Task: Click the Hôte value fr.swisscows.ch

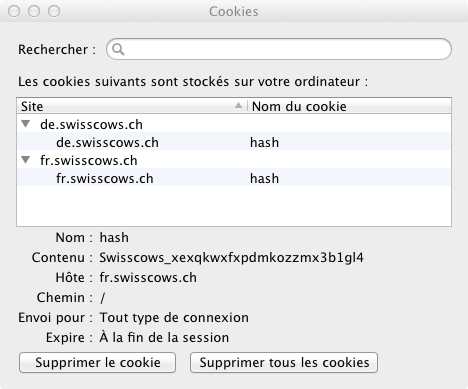Action: coord(148,277)
